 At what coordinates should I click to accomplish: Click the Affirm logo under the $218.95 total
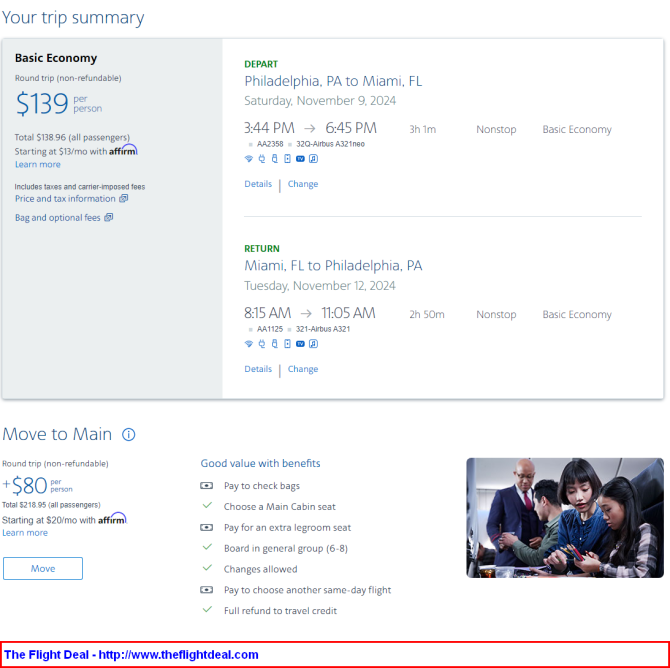(112, 519)
